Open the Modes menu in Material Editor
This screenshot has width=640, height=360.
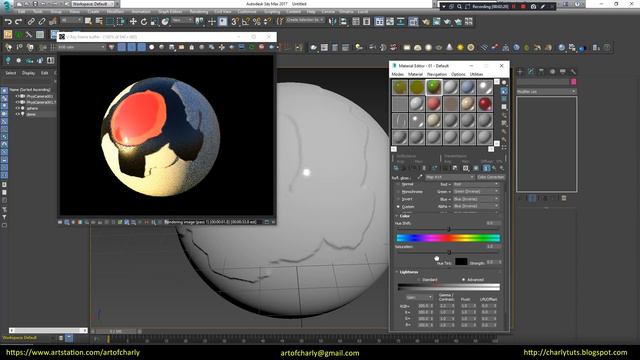tap(398, 74)
